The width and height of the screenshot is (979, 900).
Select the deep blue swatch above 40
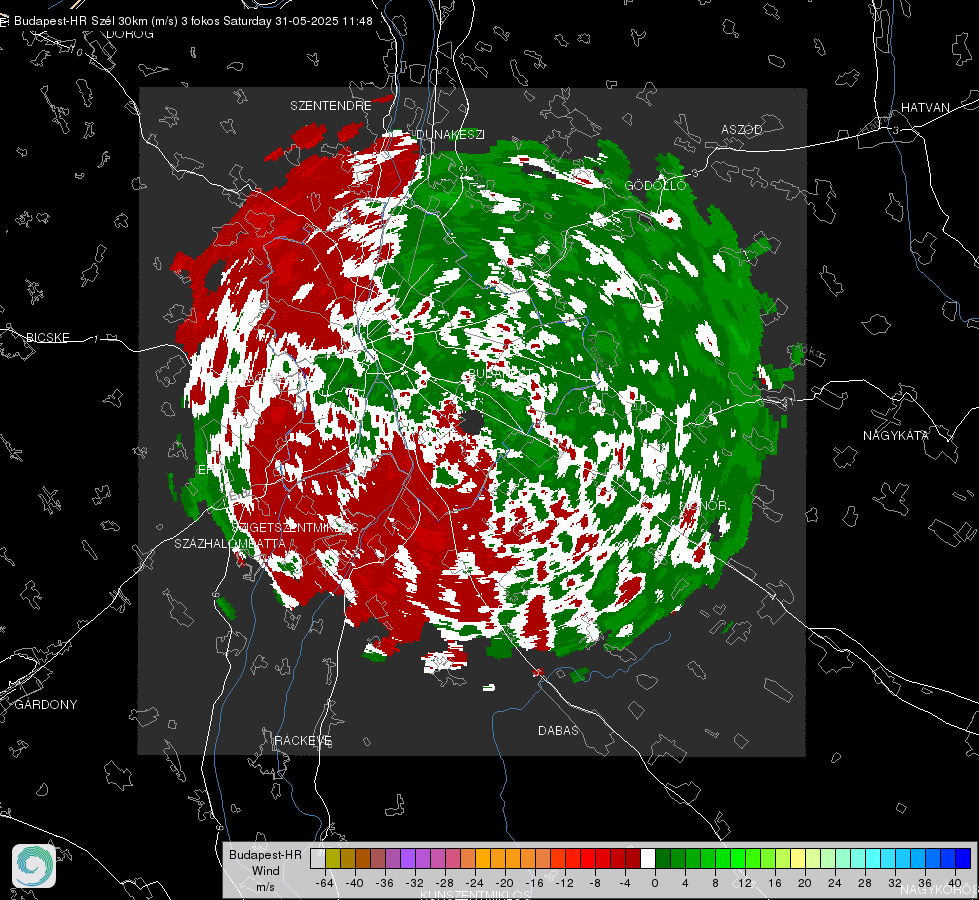click(x=963, y=859)
